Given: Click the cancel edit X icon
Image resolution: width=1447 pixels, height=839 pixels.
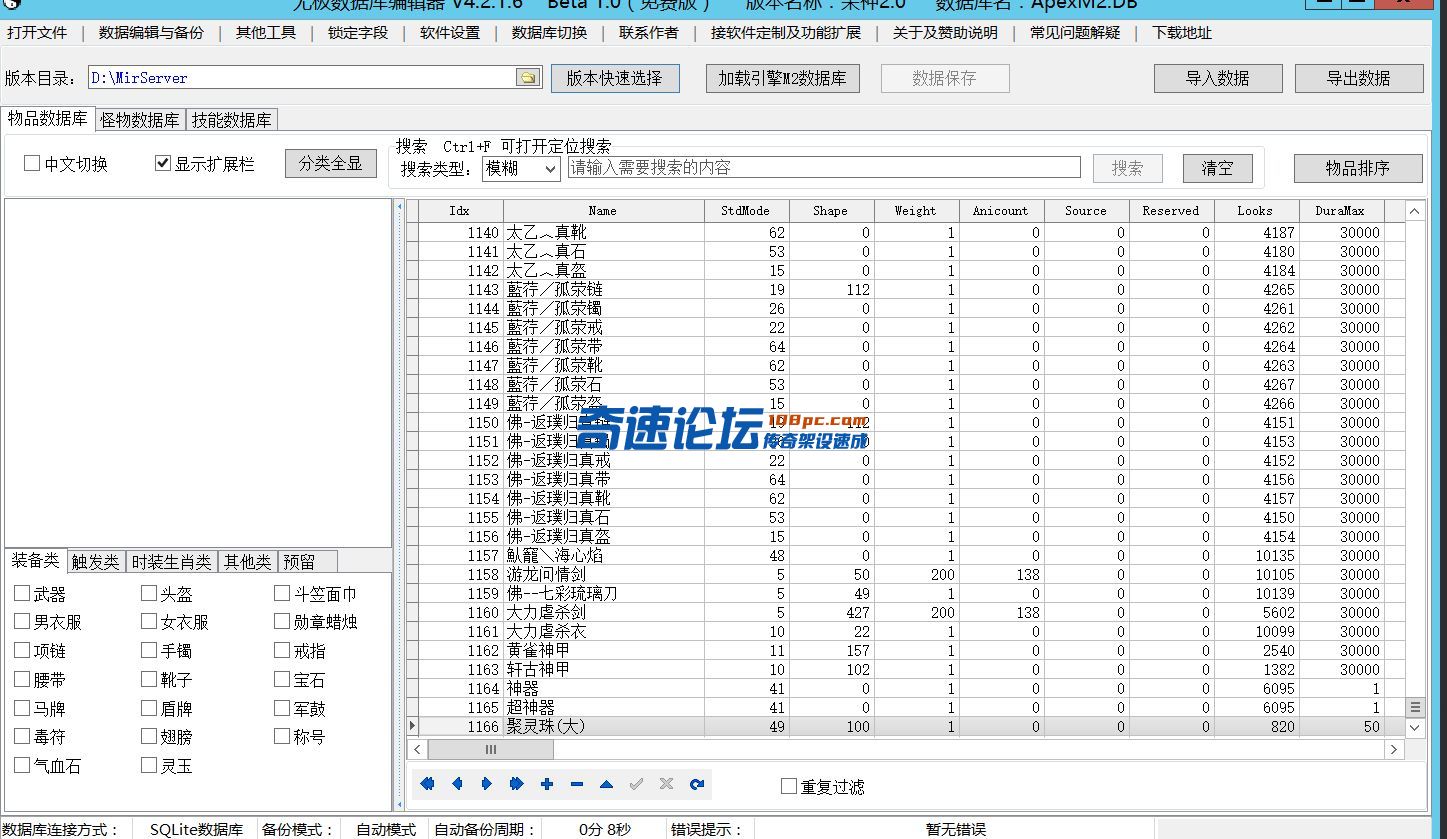Looking at the screenshot, I should [666, 784].
